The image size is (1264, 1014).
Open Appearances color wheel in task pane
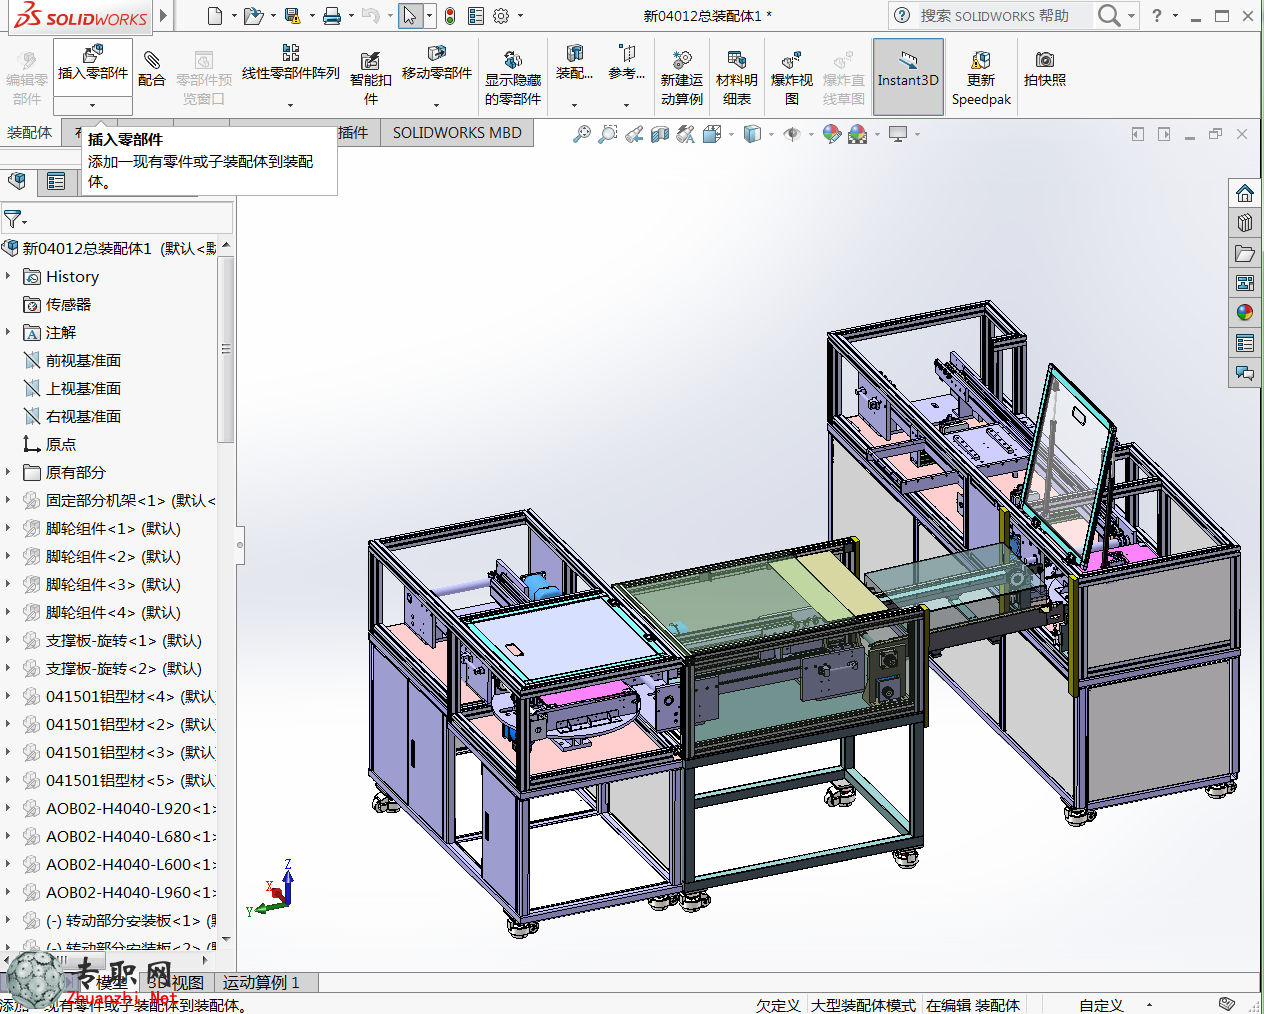coord(1245,313)
